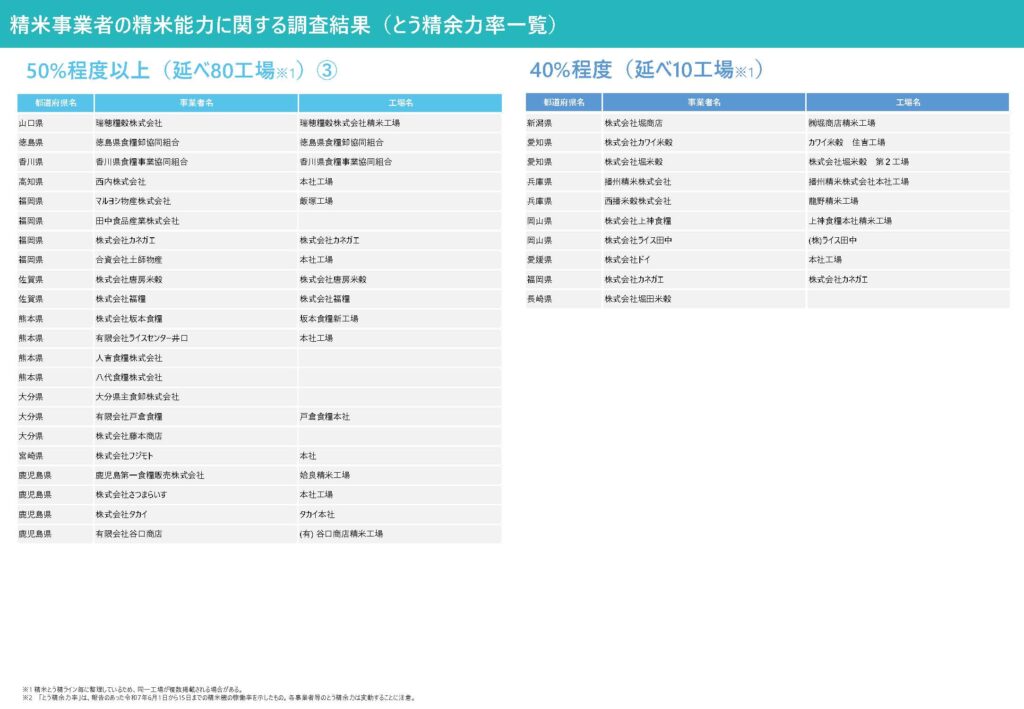
Task: Click the factory name (有) 谷口商店精米工場
Action: 342,534
